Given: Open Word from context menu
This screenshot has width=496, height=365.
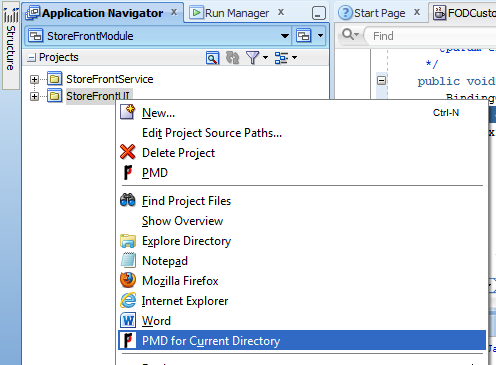Looking at the screenshot, I should pyautogui.click(x=303, y=321).
